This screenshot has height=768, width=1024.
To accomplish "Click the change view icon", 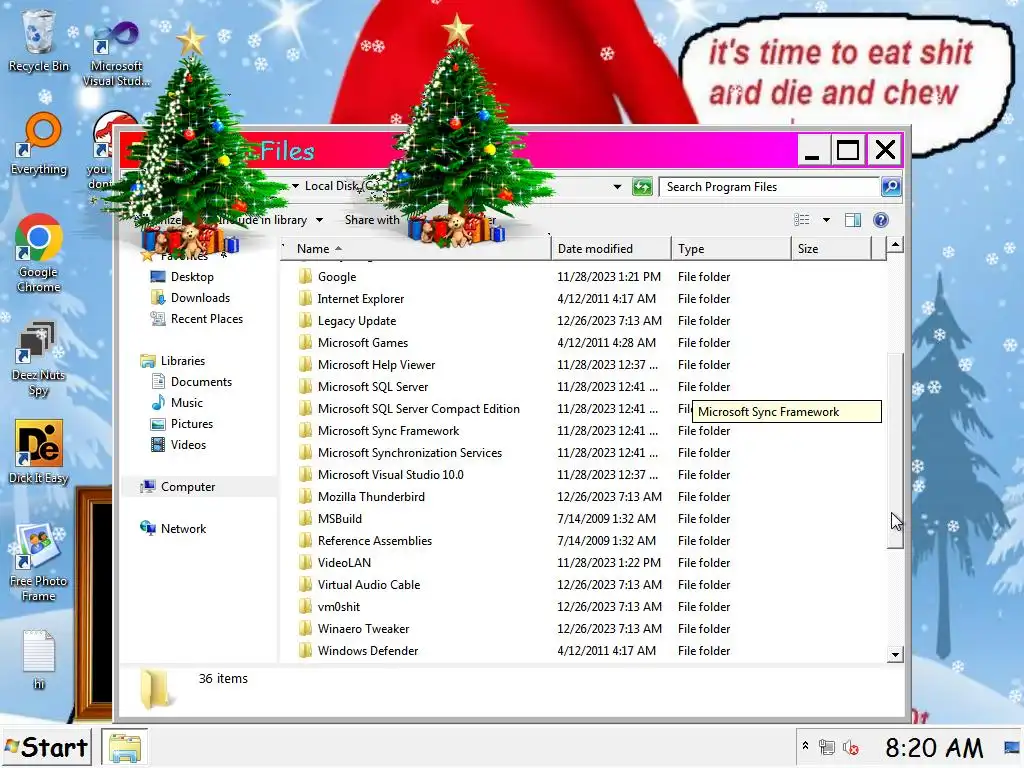I will (801, 219).
